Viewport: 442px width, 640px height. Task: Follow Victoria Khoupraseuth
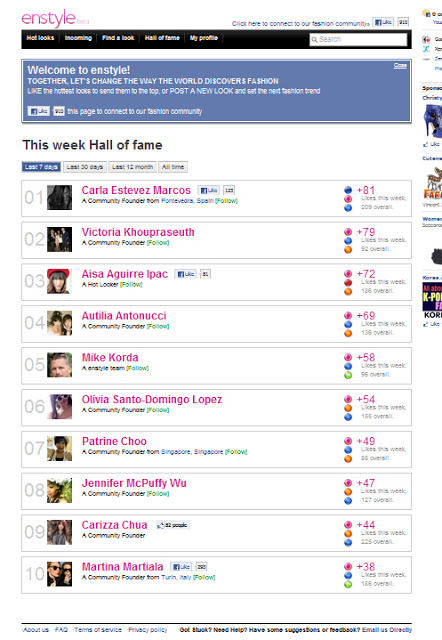tap(158, 243)
